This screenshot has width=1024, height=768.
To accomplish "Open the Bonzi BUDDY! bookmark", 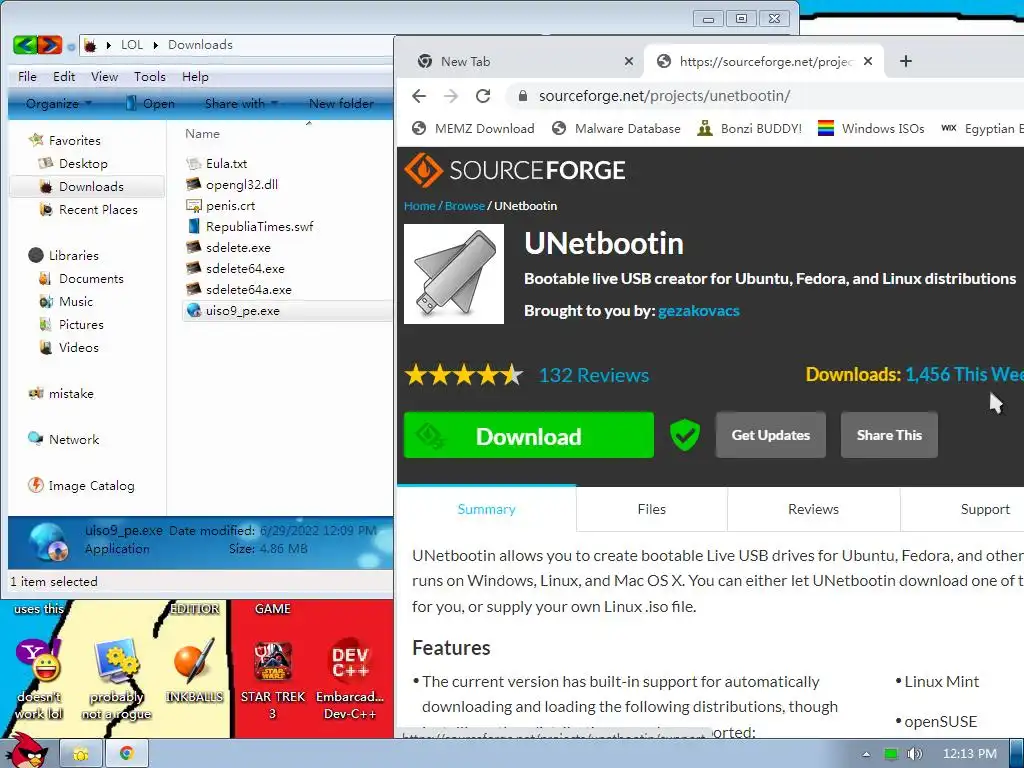I will pos(750,129).
